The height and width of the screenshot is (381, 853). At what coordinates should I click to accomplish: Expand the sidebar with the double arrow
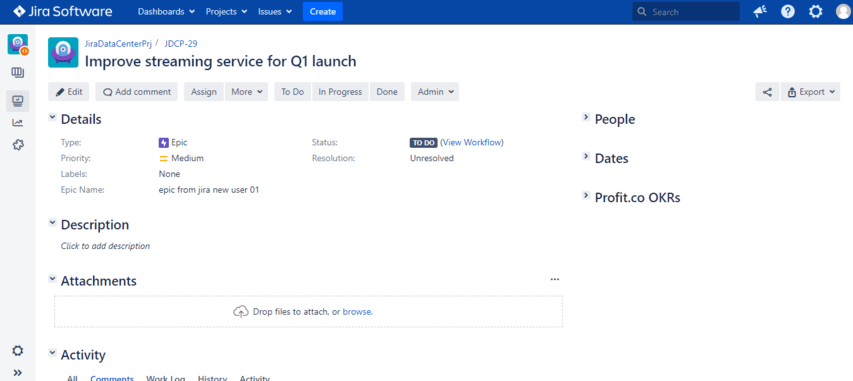coord(17,373)
